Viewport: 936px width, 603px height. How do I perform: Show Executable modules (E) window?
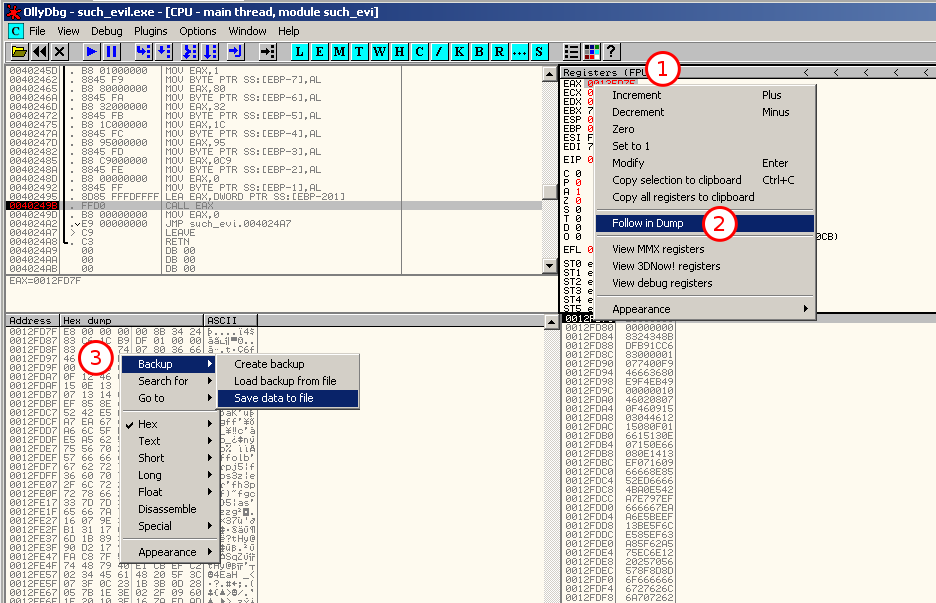(x=321, y=51)
